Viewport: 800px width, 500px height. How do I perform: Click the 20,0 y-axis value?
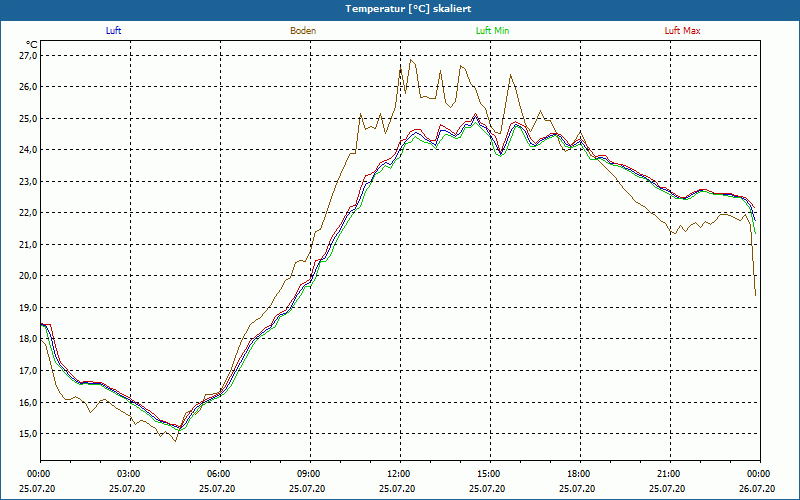tap(28, 276)
